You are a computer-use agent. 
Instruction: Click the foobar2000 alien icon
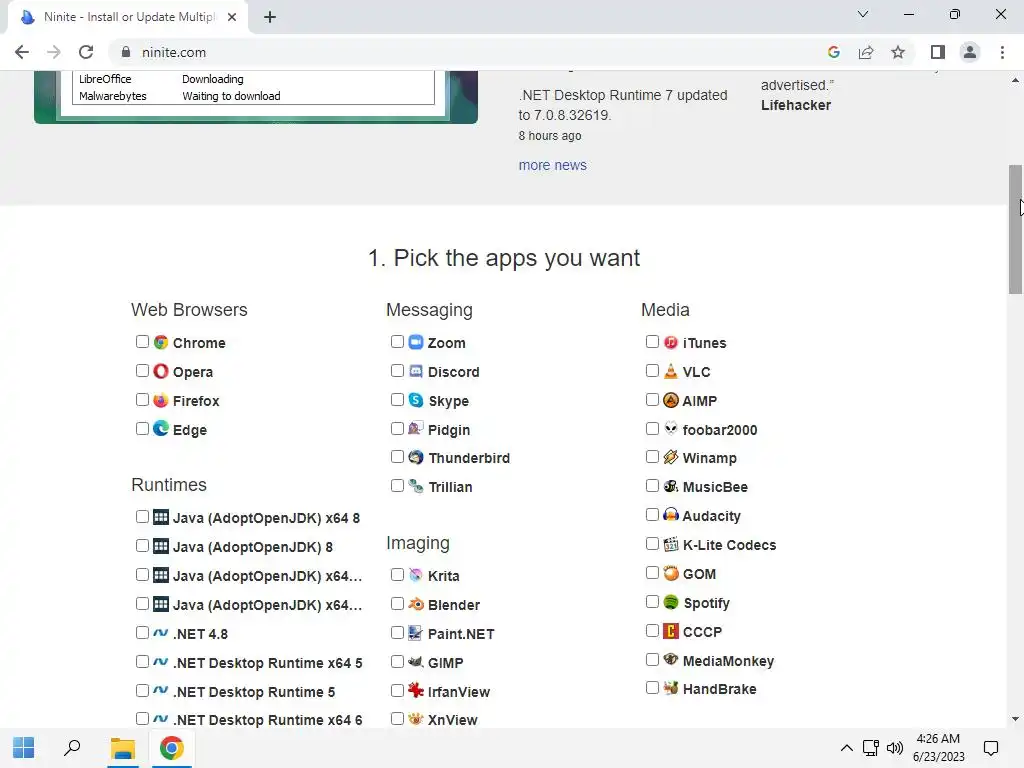click(x=671, y=428)
